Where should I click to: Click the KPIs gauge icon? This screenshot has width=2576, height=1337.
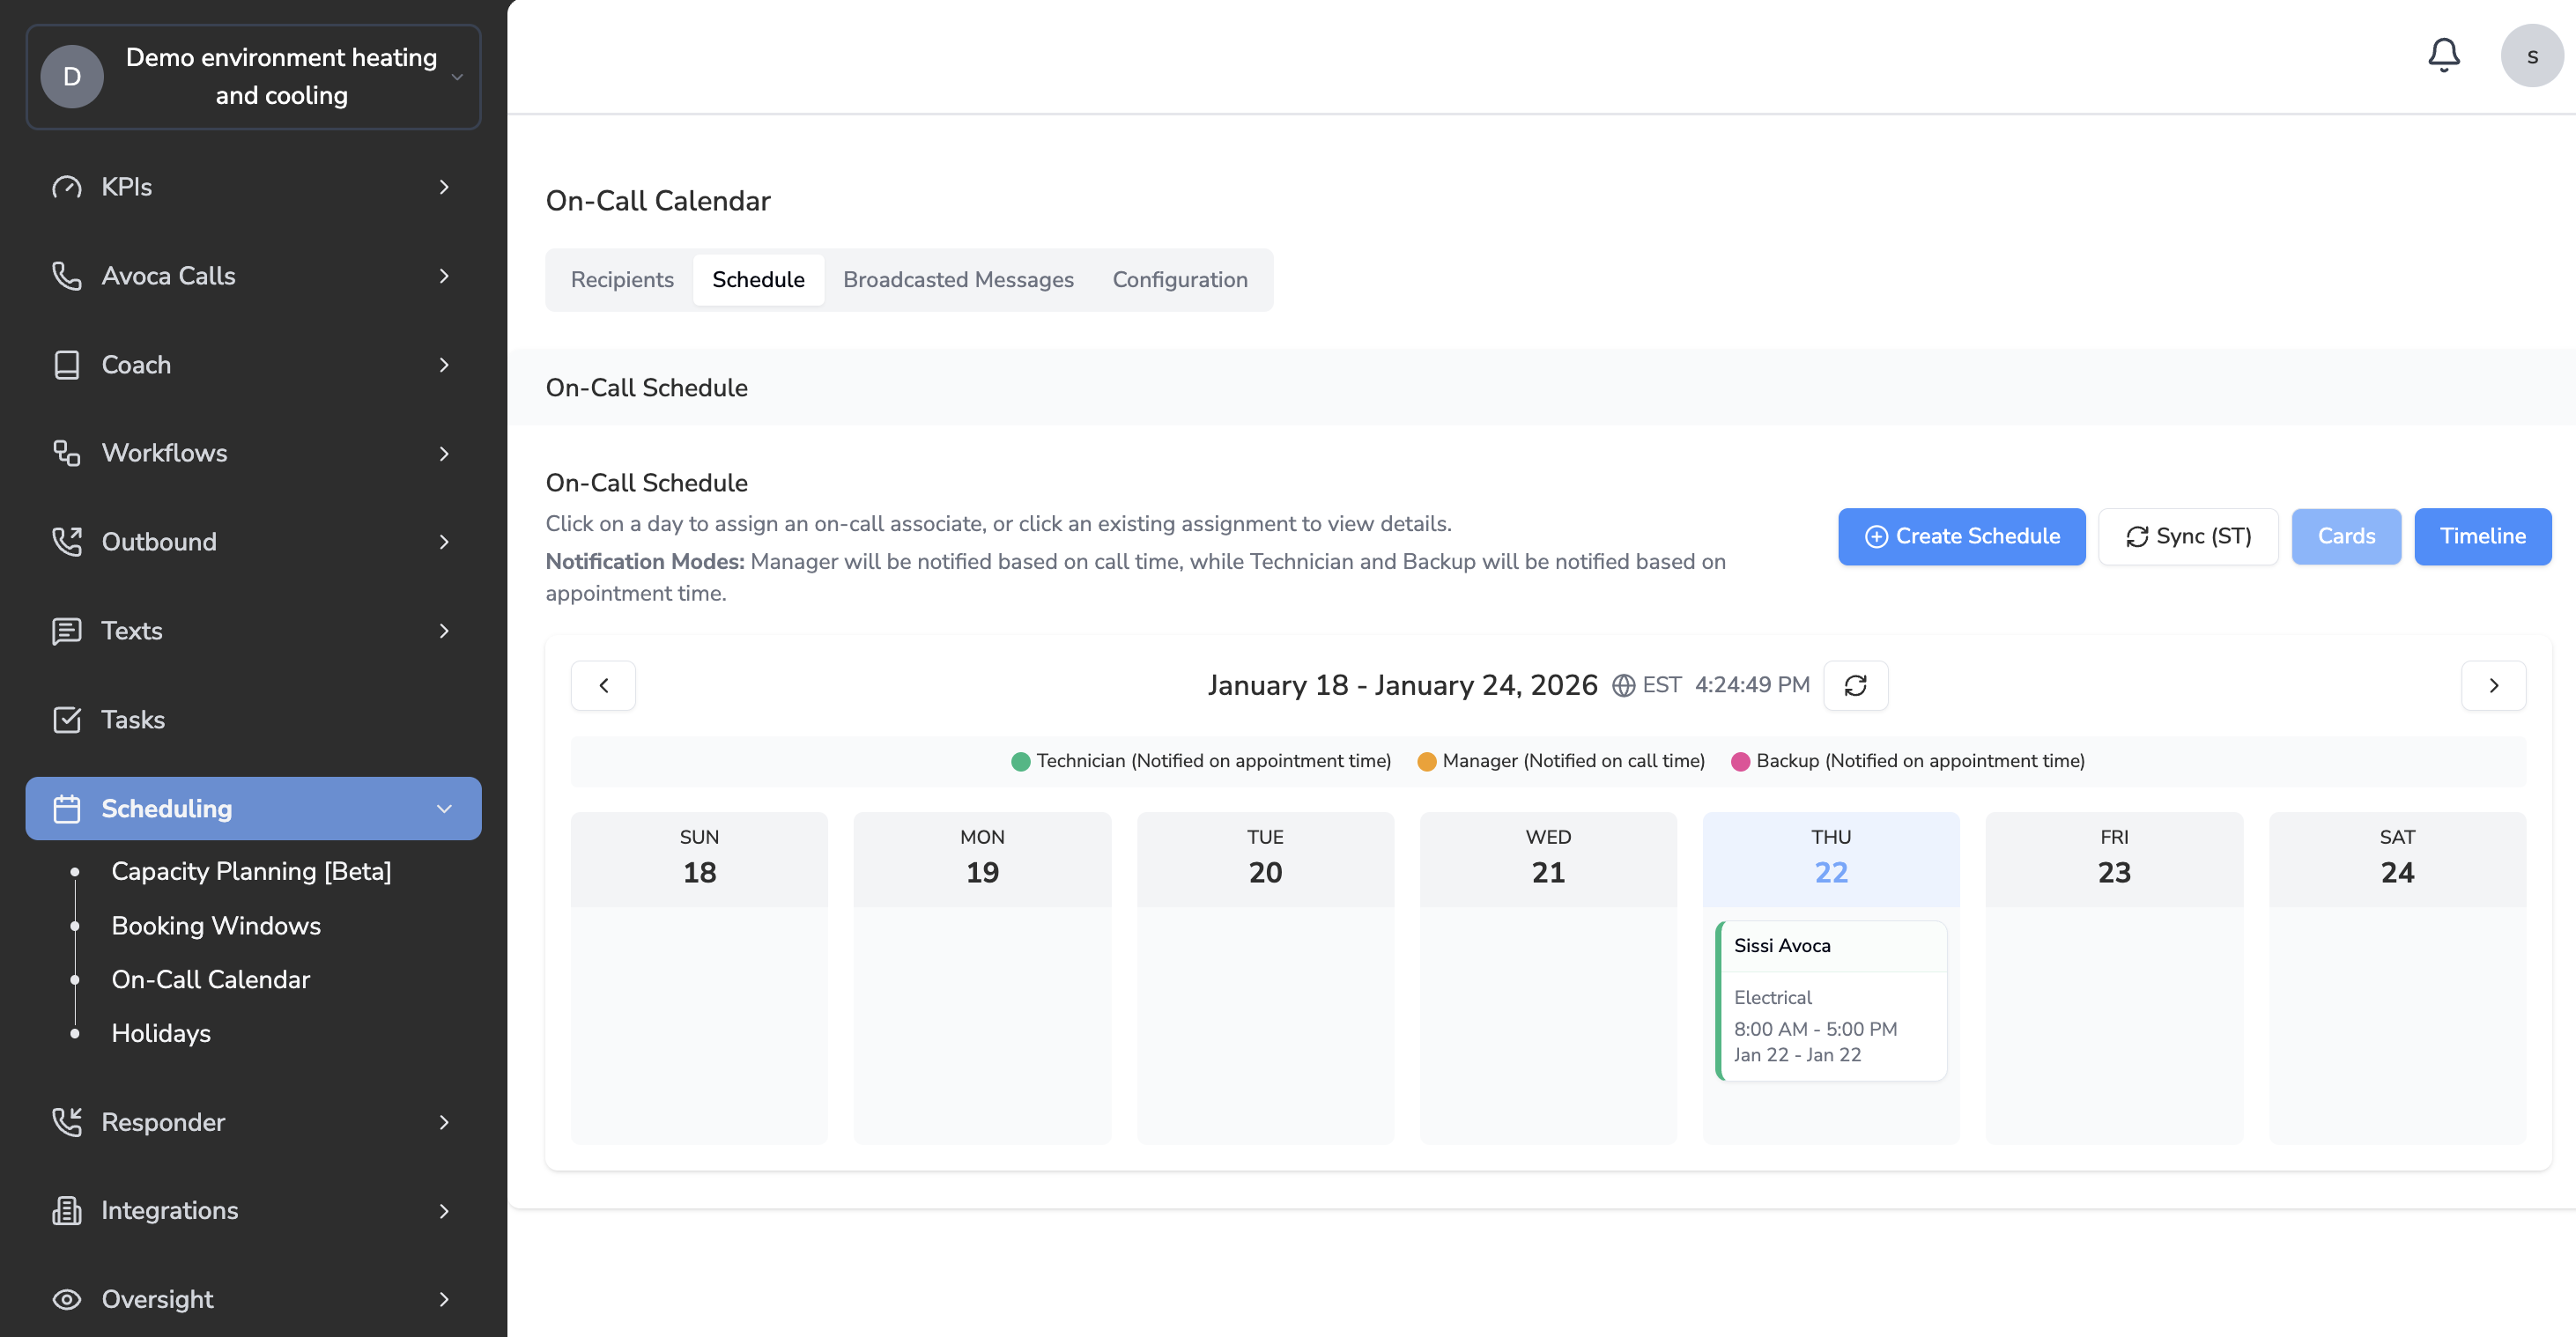66,187
